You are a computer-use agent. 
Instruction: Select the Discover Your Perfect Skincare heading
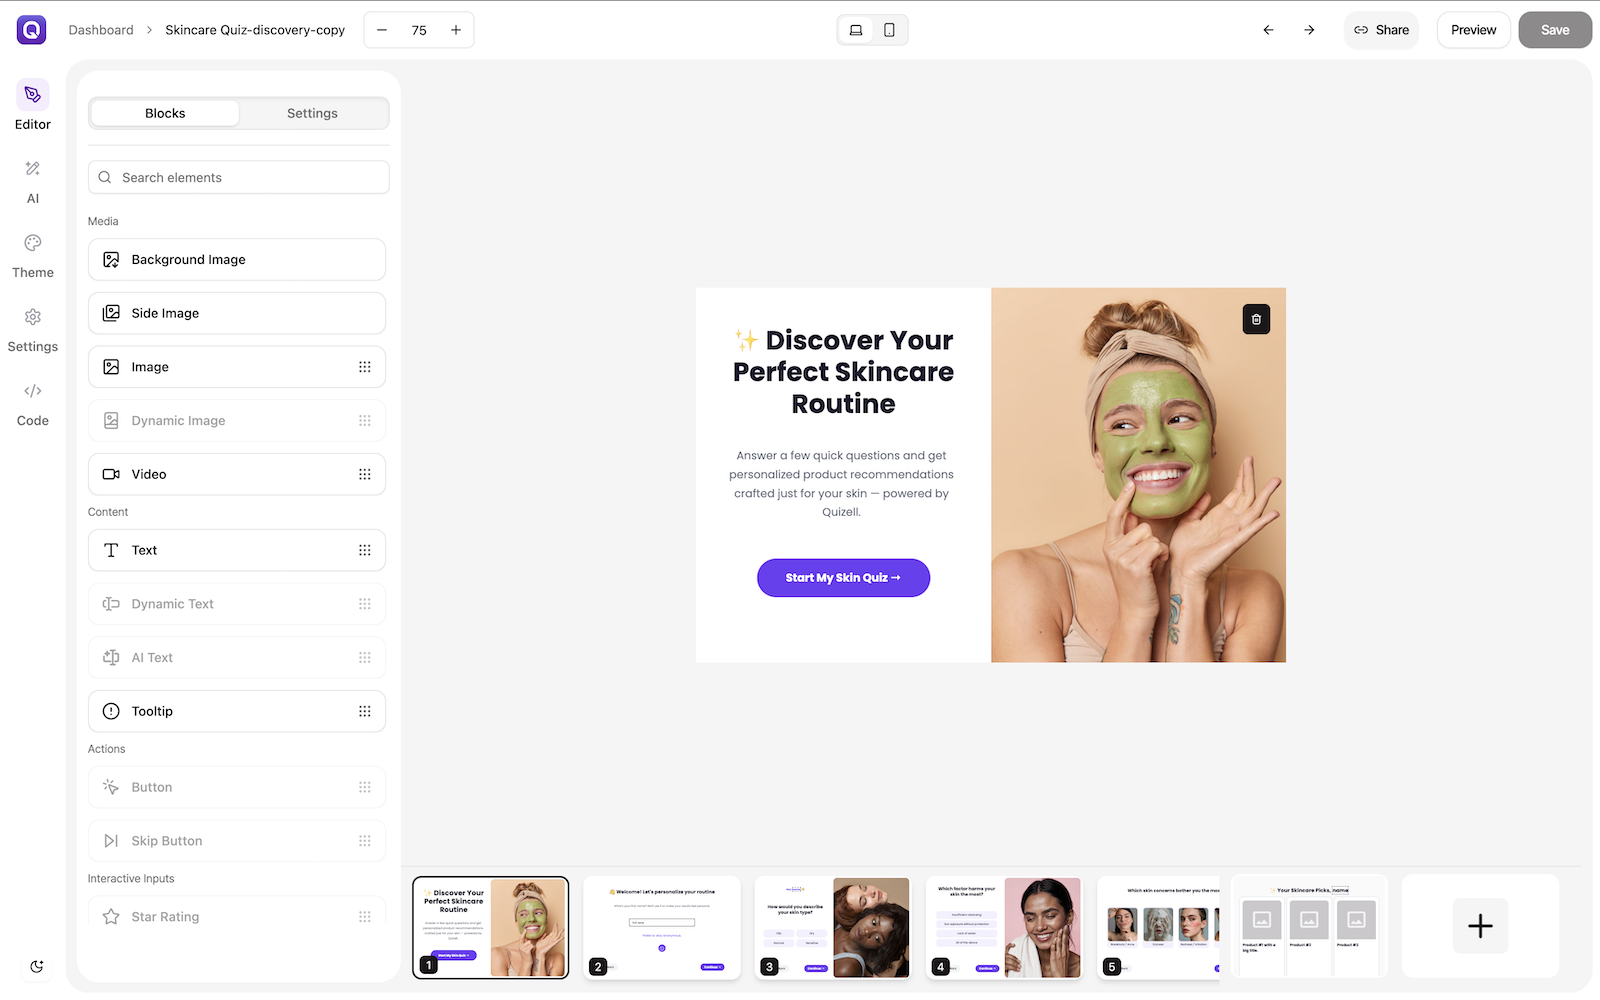843,372
